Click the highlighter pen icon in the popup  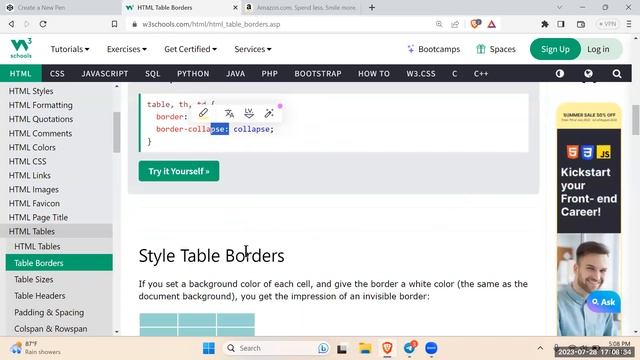[203, 113]
